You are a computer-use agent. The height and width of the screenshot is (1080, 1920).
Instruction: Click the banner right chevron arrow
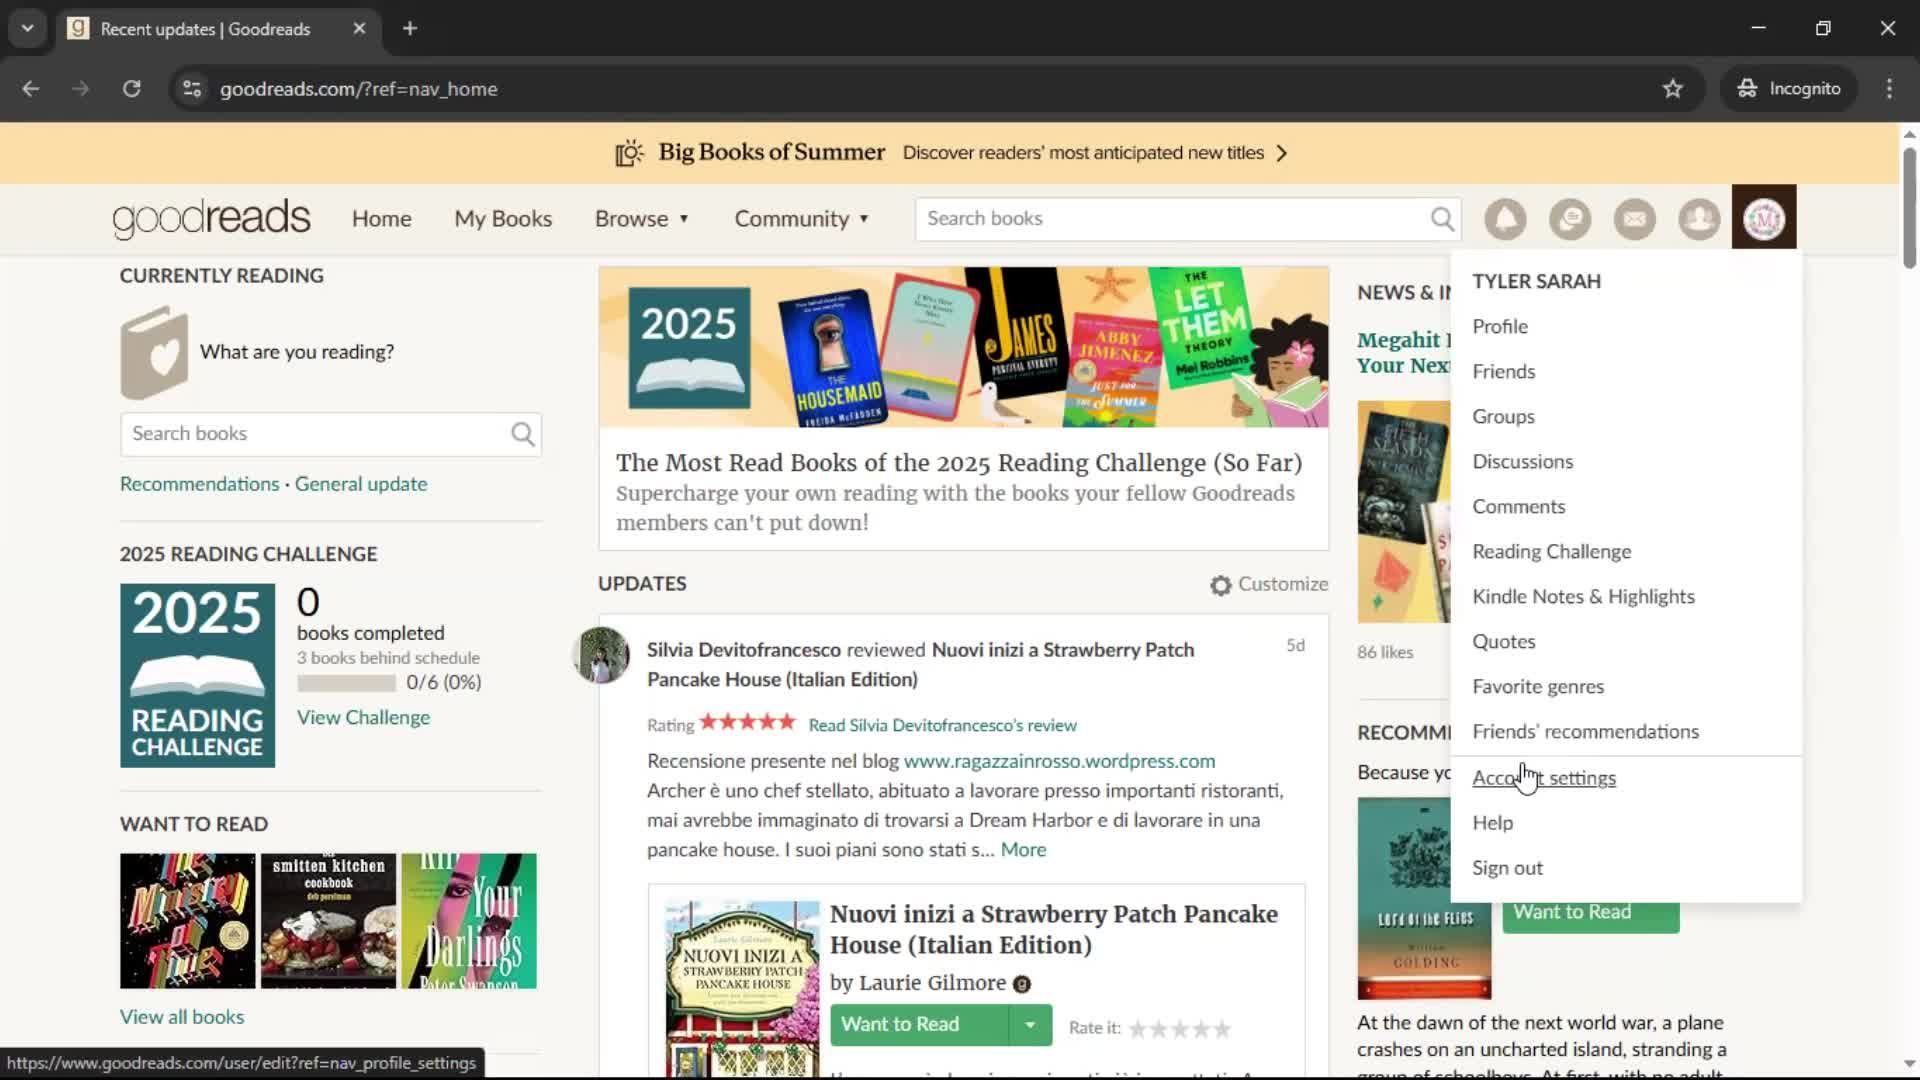coord(1282,153)
